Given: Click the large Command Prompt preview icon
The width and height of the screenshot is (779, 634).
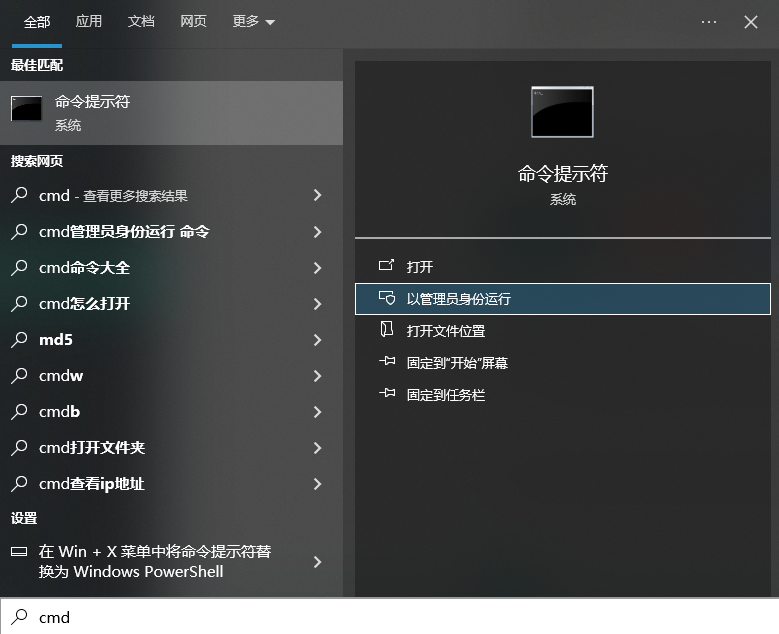Looking at the screenshot, I should point(562,112).
